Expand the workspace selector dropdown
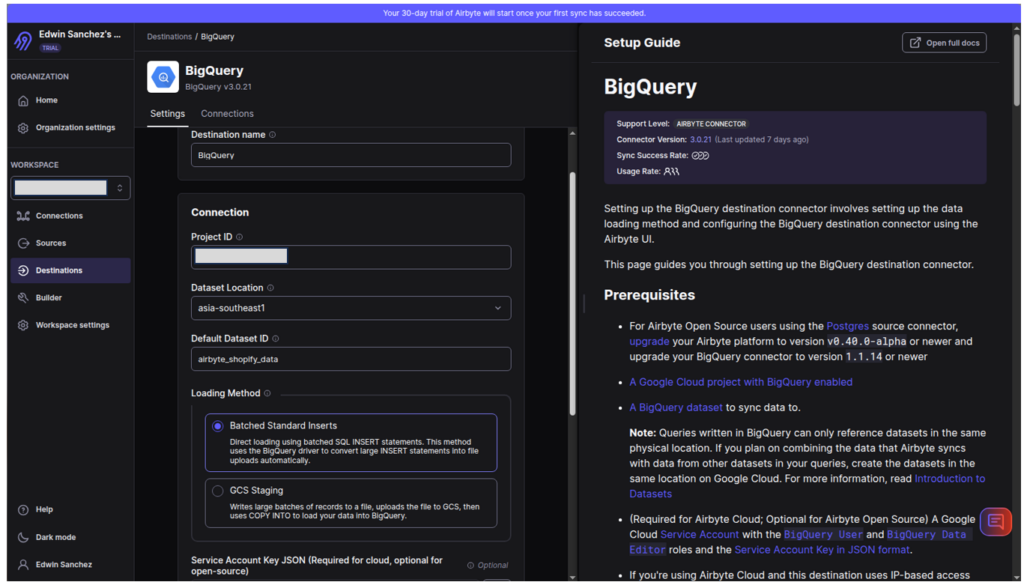Image resolution: width=1024 pixels, height=585 pixels. coord(71,188)
